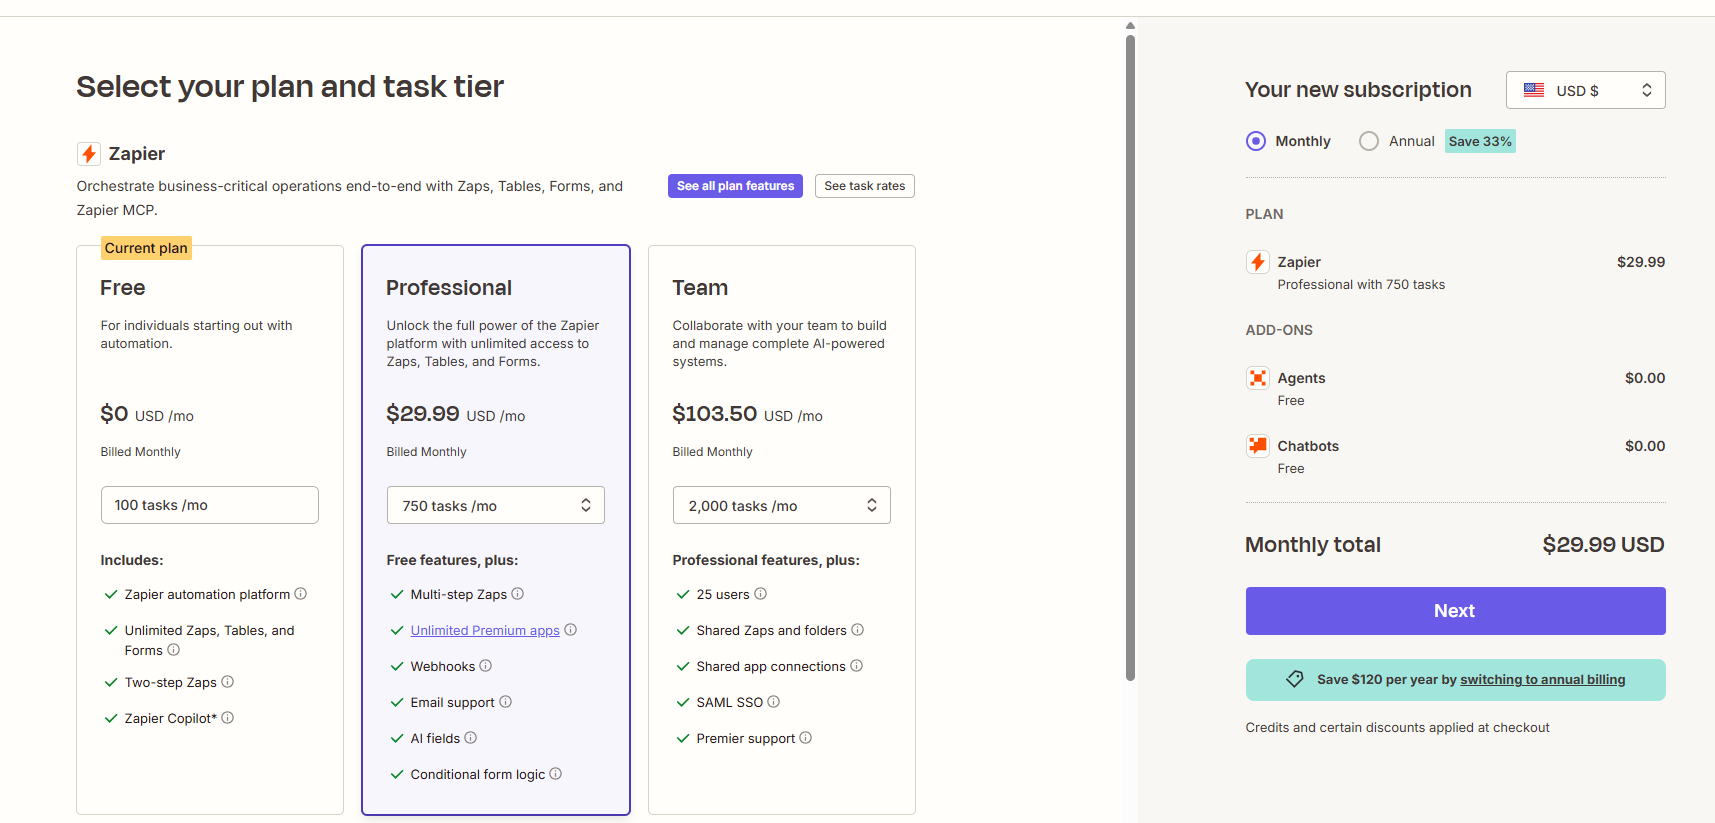Open the USD $ currency dropdown
Viewport: 1715px width, 823px height.
pyautogui.click(x=1586, y=90)
